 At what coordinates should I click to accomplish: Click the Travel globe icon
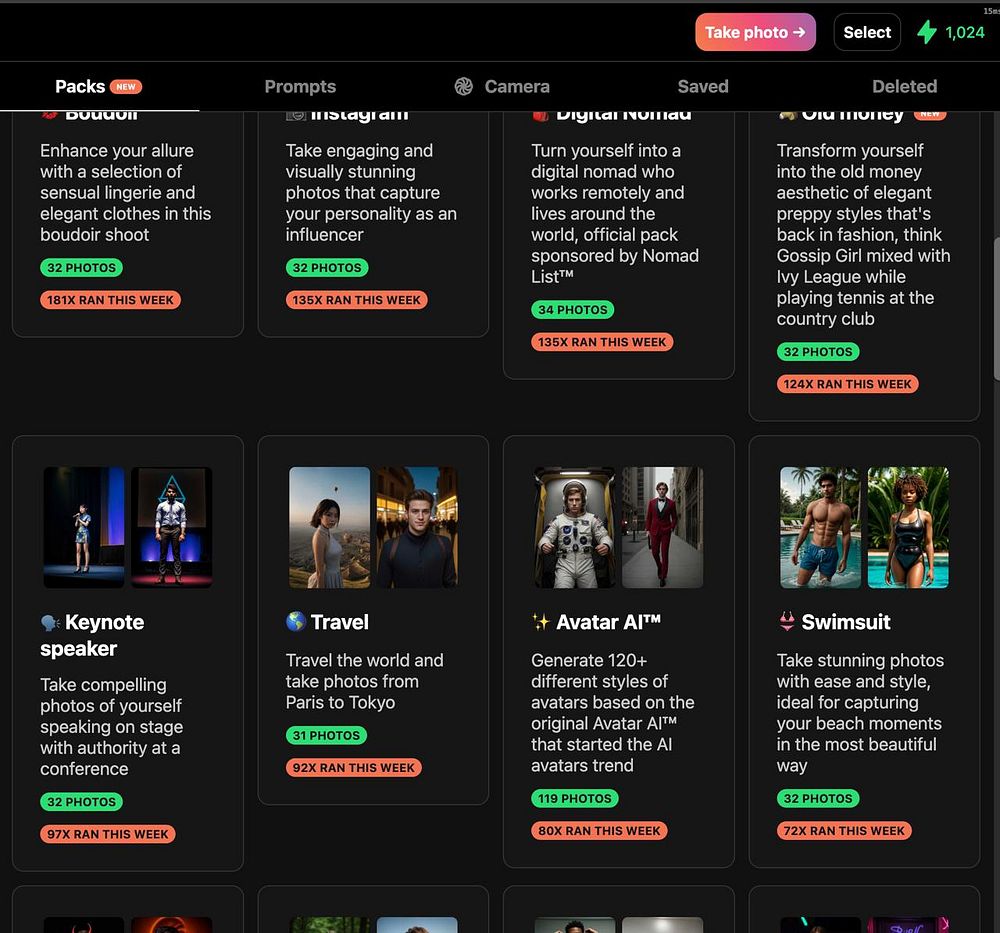(296, 621)
